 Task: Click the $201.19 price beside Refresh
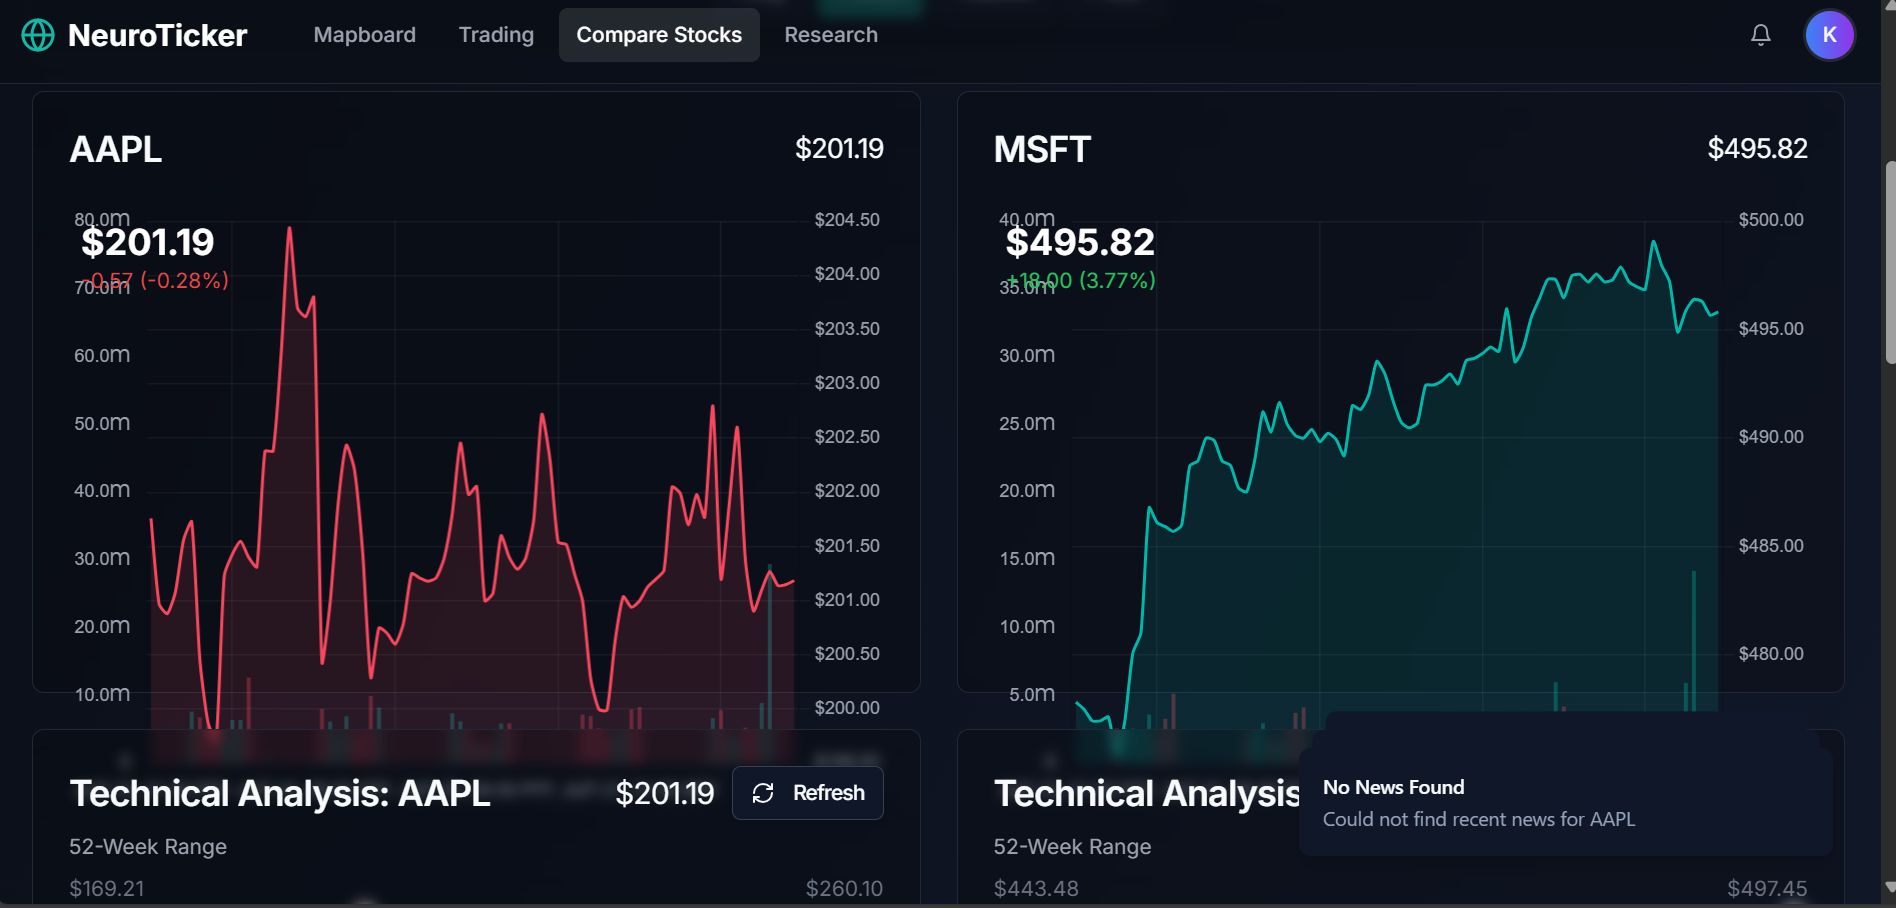coord(665,793)
